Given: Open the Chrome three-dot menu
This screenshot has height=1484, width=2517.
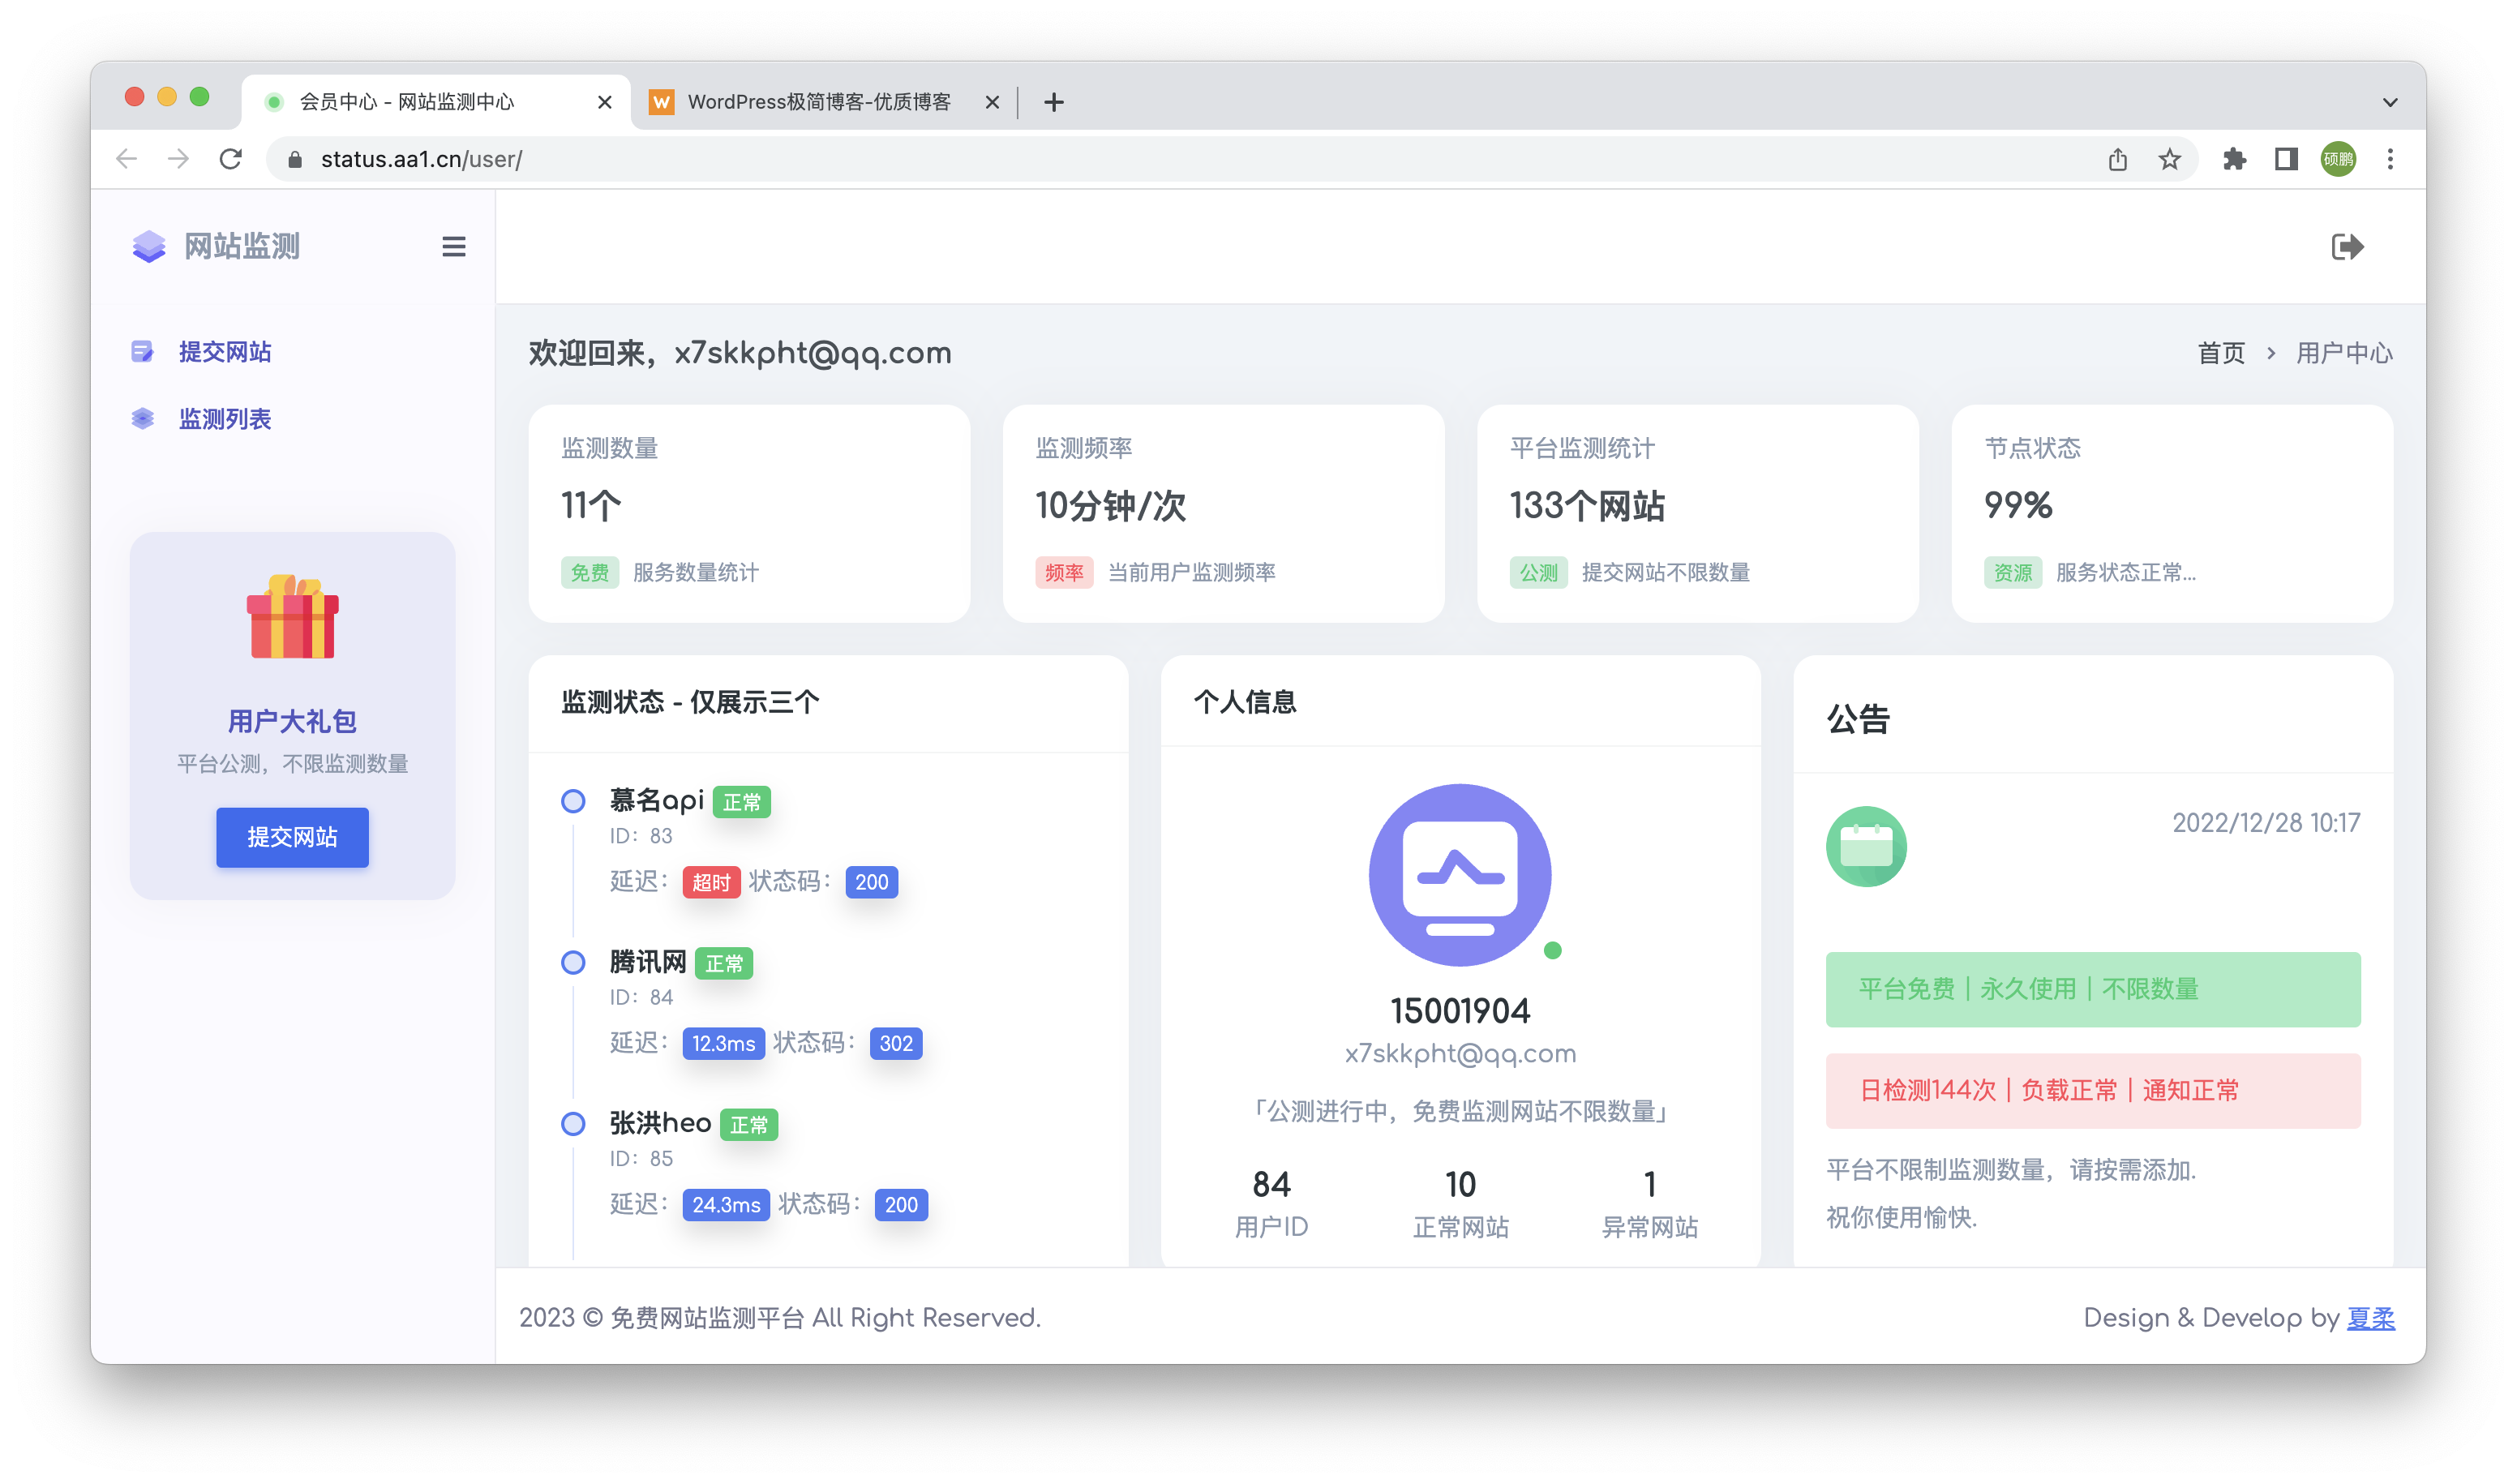Looking at the screenshot, I should (2390, 159).
